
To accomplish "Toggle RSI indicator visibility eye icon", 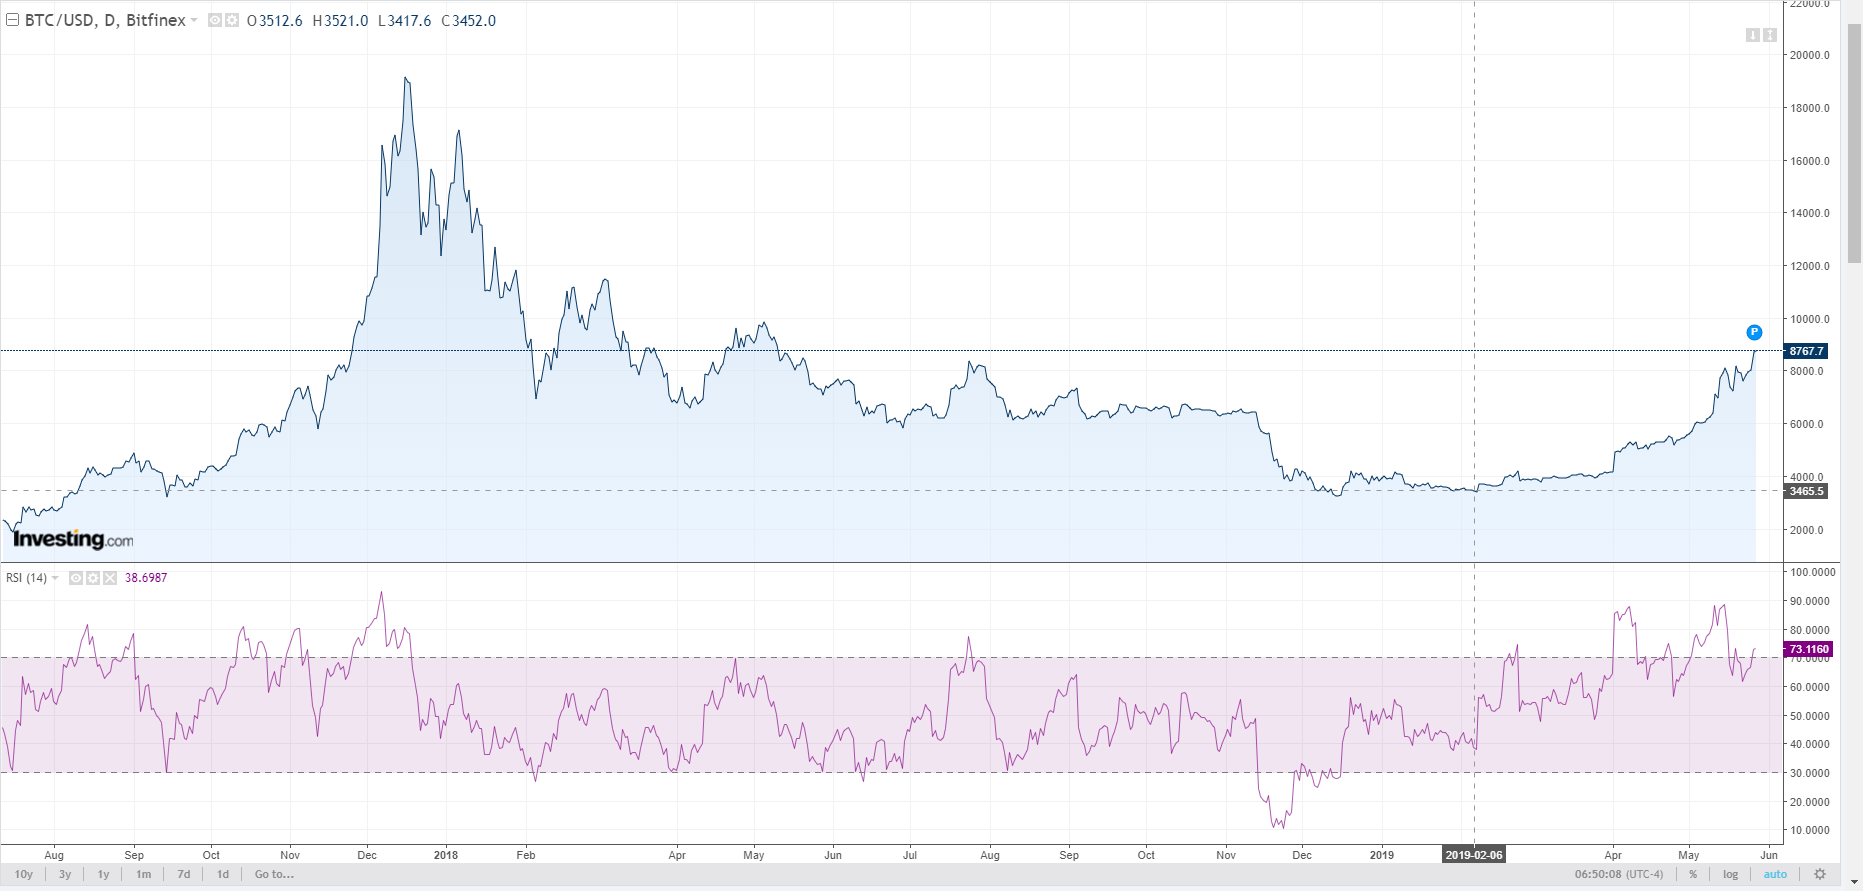I will tap(76, 578).
